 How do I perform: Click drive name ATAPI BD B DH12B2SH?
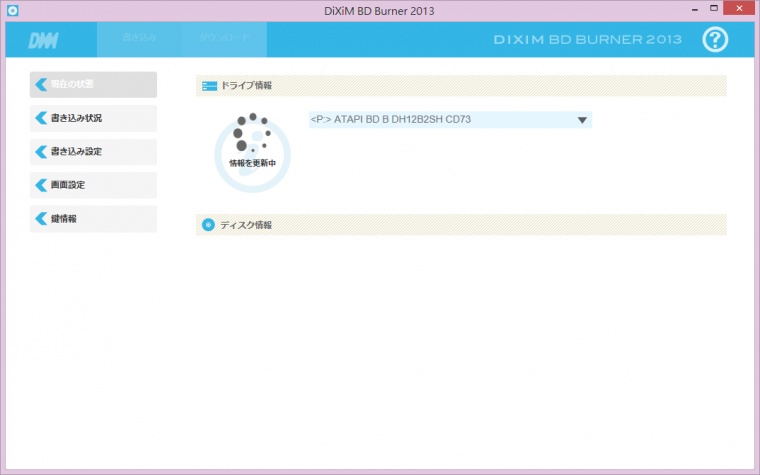pos(391,119)
